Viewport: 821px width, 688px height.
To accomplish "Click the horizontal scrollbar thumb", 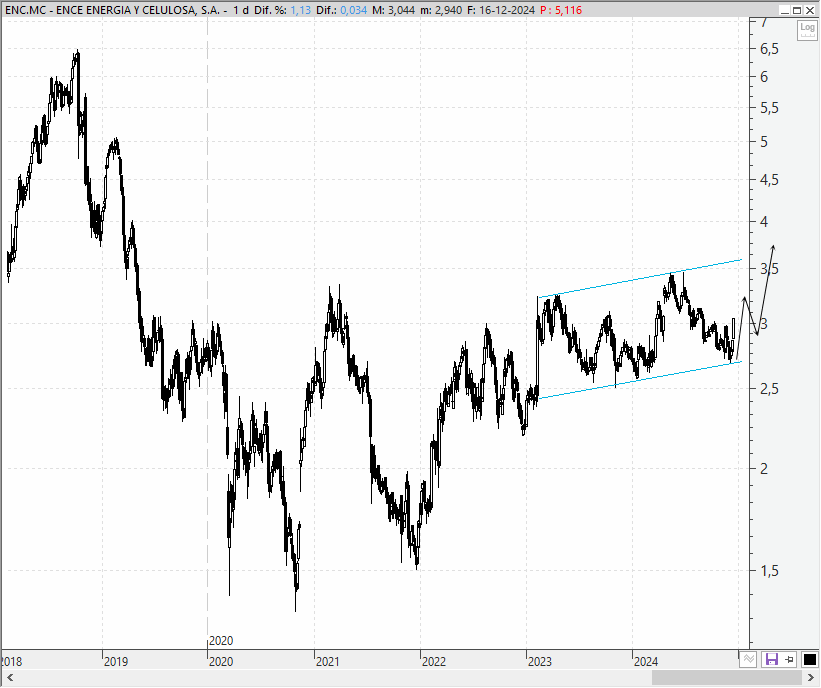I will tap(727, 678).
